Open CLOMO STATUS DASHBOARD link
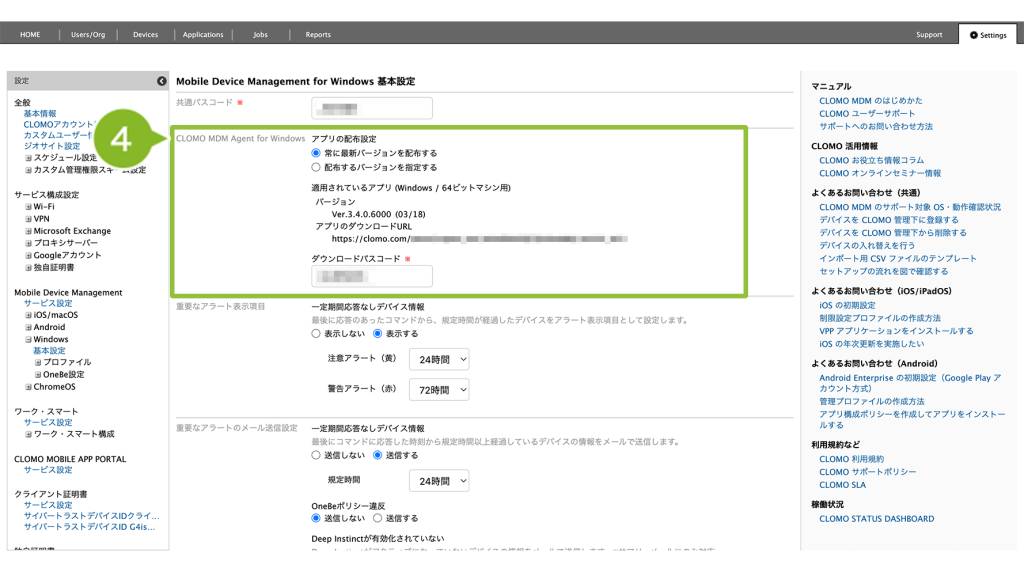This screenshot has width=1024, height=576. [x=876, y=519]
